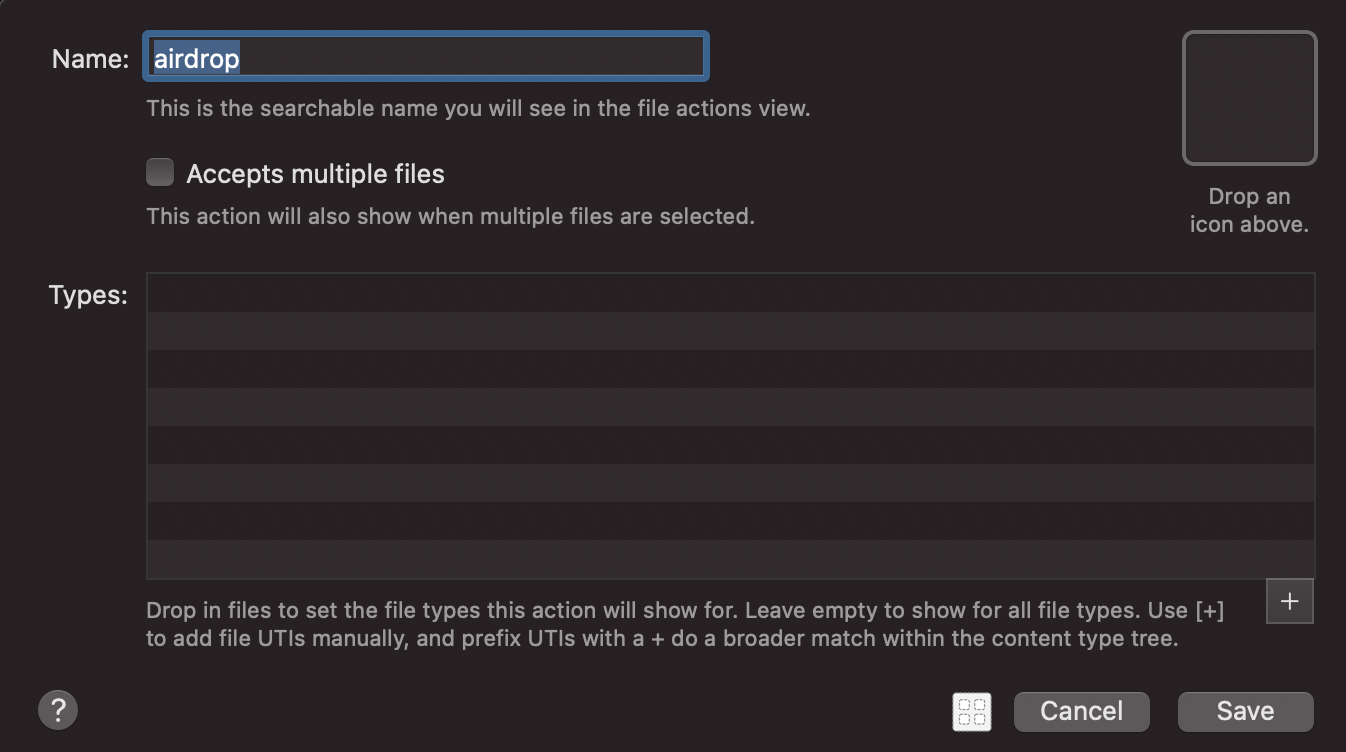Enable Accepts multiple files checkbox
1346x752 pixels.
[x=160, y=173]
